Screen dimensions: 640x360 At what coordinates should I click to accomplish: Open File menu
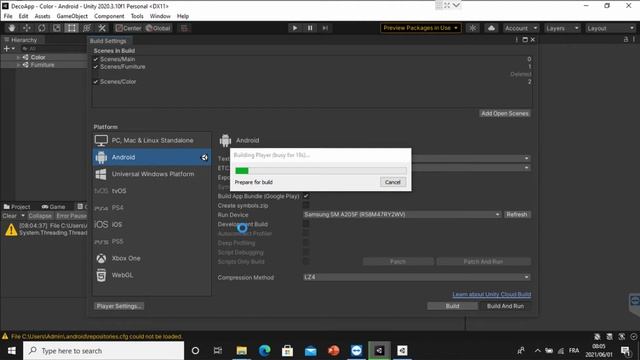tap(8, 16)
